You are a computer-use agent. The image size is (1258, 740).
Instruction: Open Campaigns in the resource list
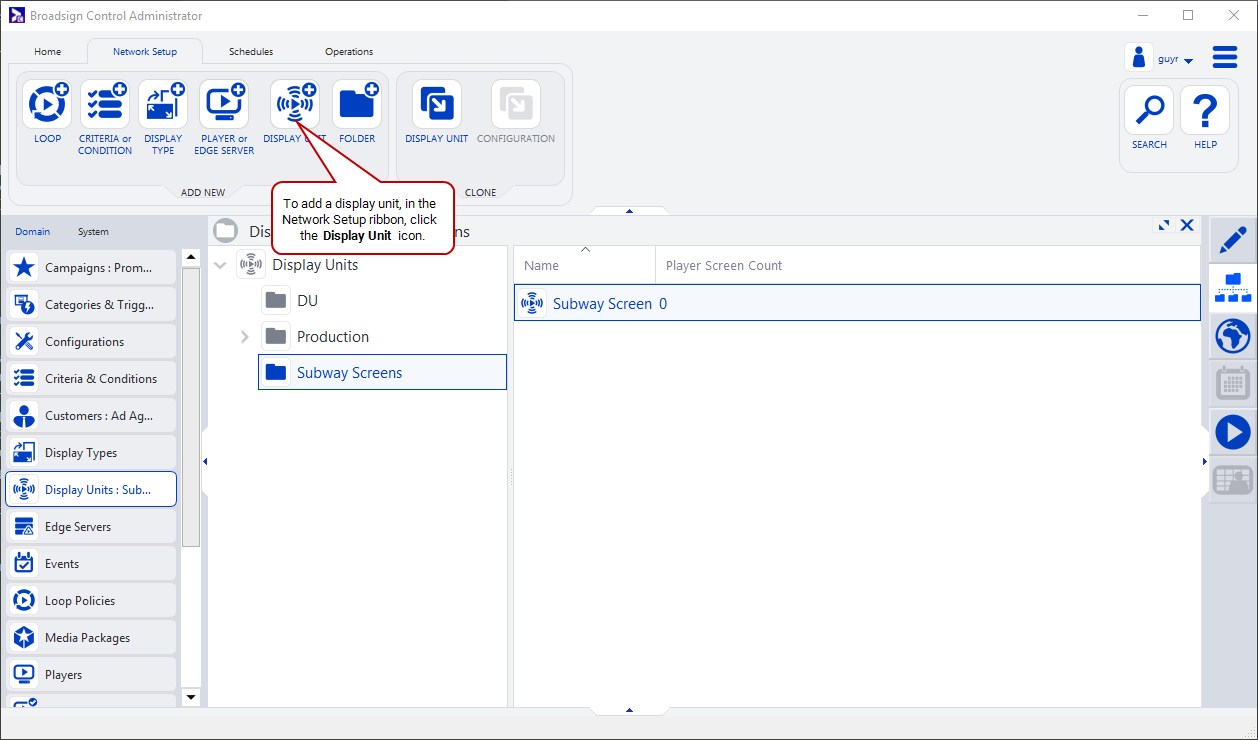coord(92,268)
